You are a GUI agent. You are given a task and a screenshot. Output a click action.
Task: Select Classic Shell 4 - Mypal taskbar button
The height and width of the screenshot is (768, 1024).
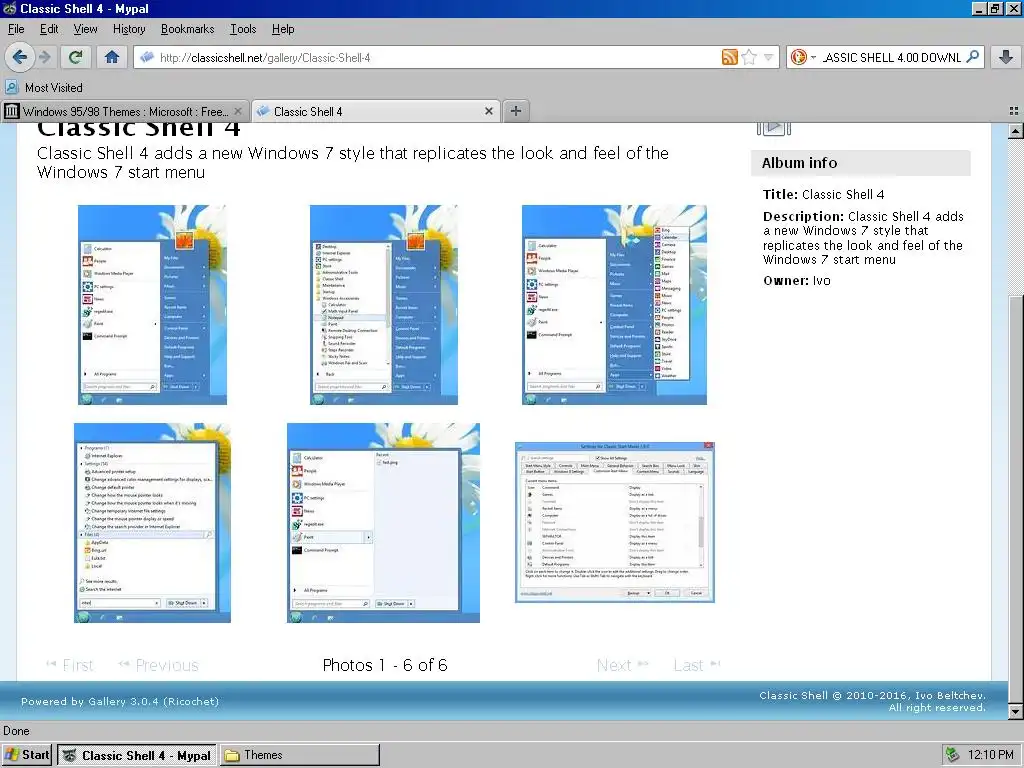pos(137,755)
